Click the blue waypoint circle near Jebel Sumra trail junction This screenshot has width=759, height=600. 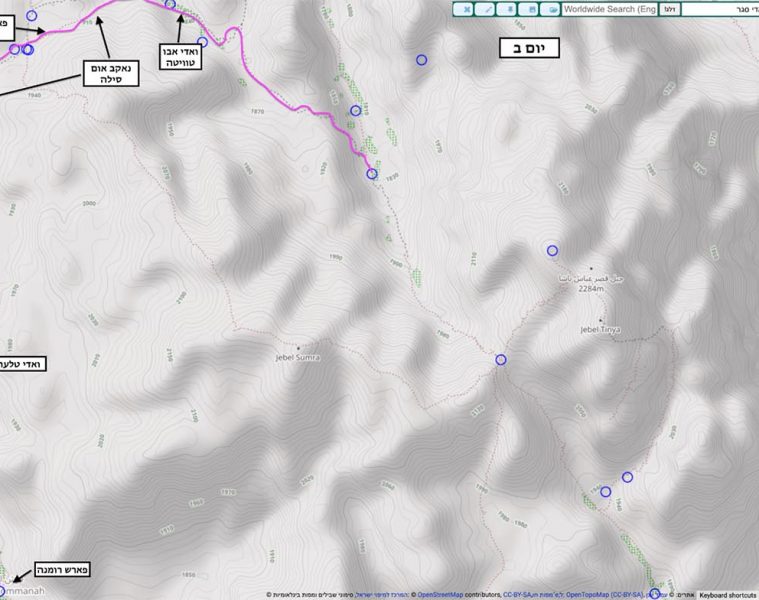click(x=501, y=360)
